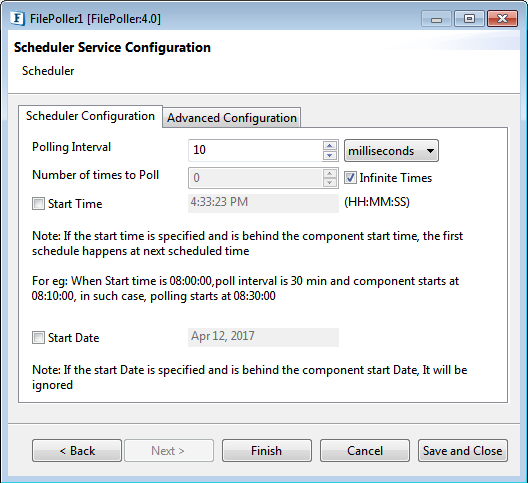Switch to the Advanced Configuration tab
The image size is (528, 483).
pyautogui.click(x=232, y=118)
